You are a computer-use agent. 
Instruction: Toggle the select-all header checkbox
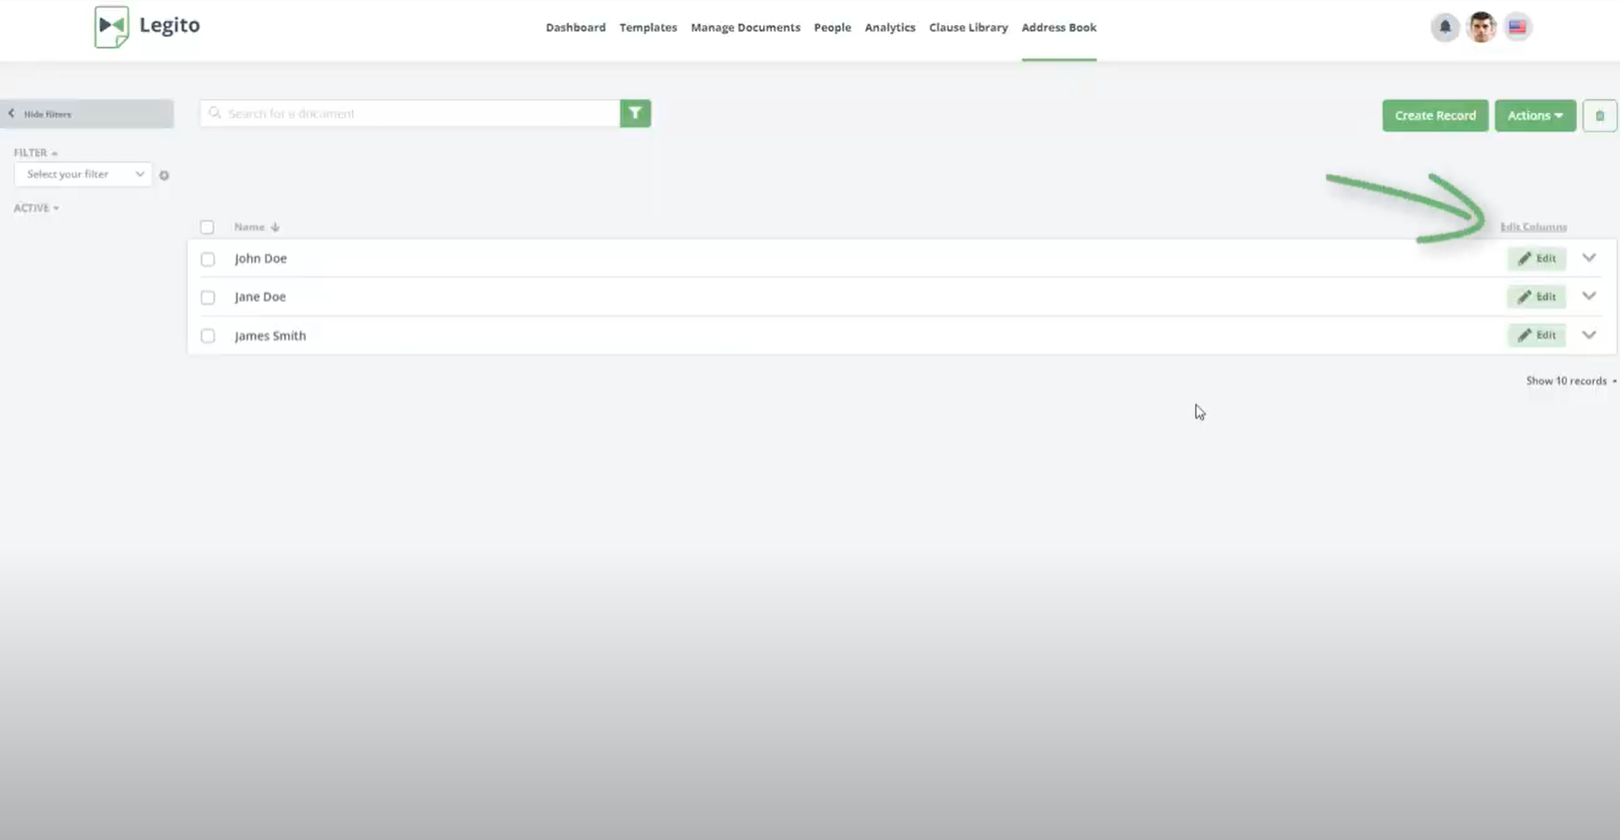click(207, 227)
